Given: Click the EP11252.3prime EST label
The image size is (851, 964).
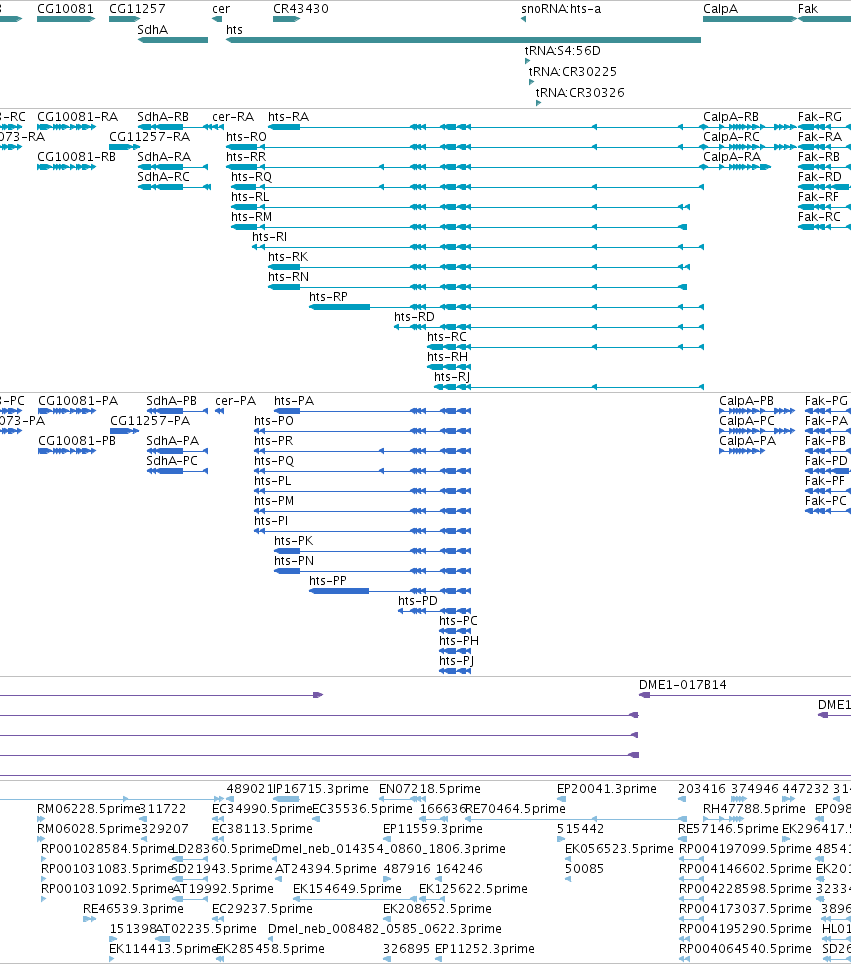Looking at the screenshot, I should point(485,949).
